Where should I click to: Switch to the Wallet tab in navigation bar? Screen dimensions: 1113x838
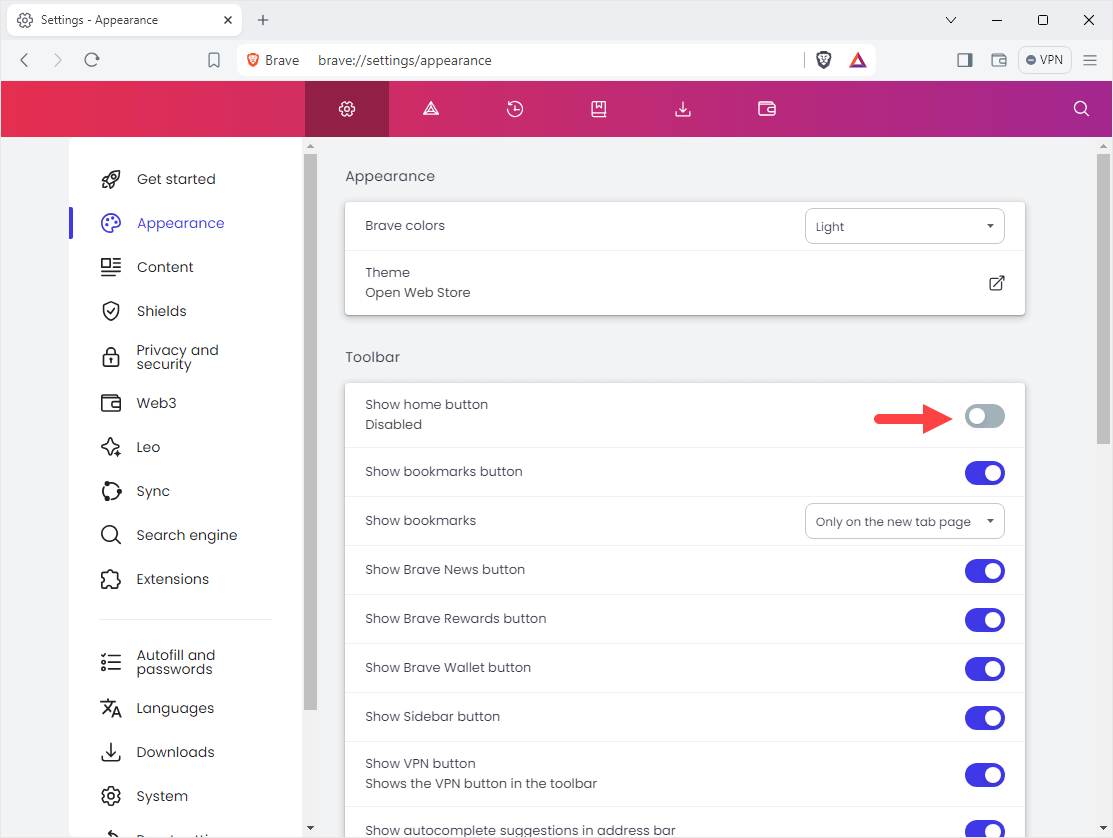[x=767, y=109]
